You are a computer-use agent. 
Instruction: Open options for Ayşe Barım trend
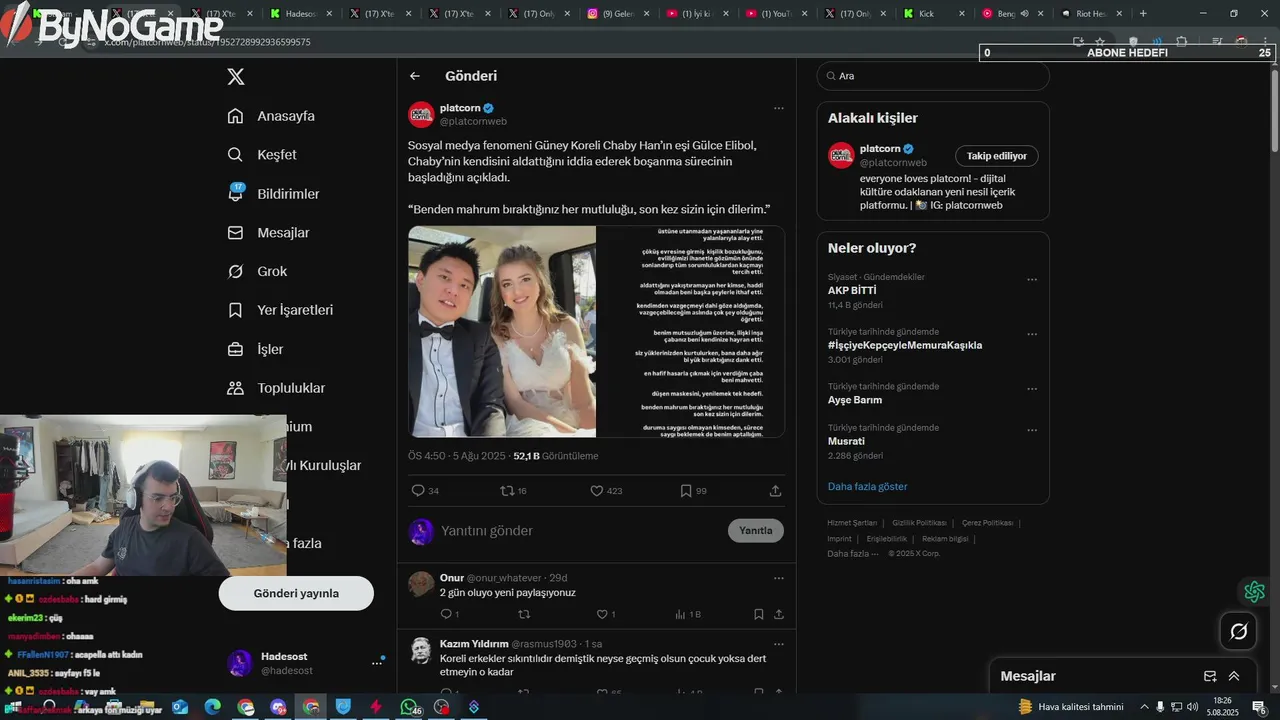click(1032, 389)
